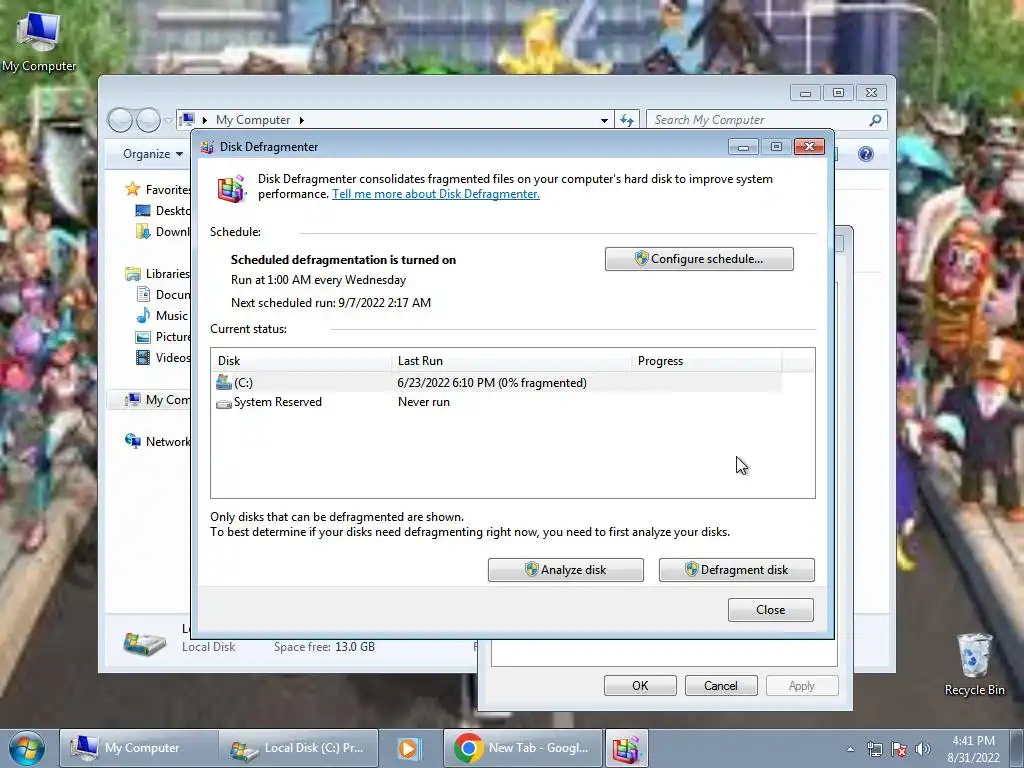Click the computer icon in the address bar
Screen dimensions: 1024x768
[x=187, y=120]
